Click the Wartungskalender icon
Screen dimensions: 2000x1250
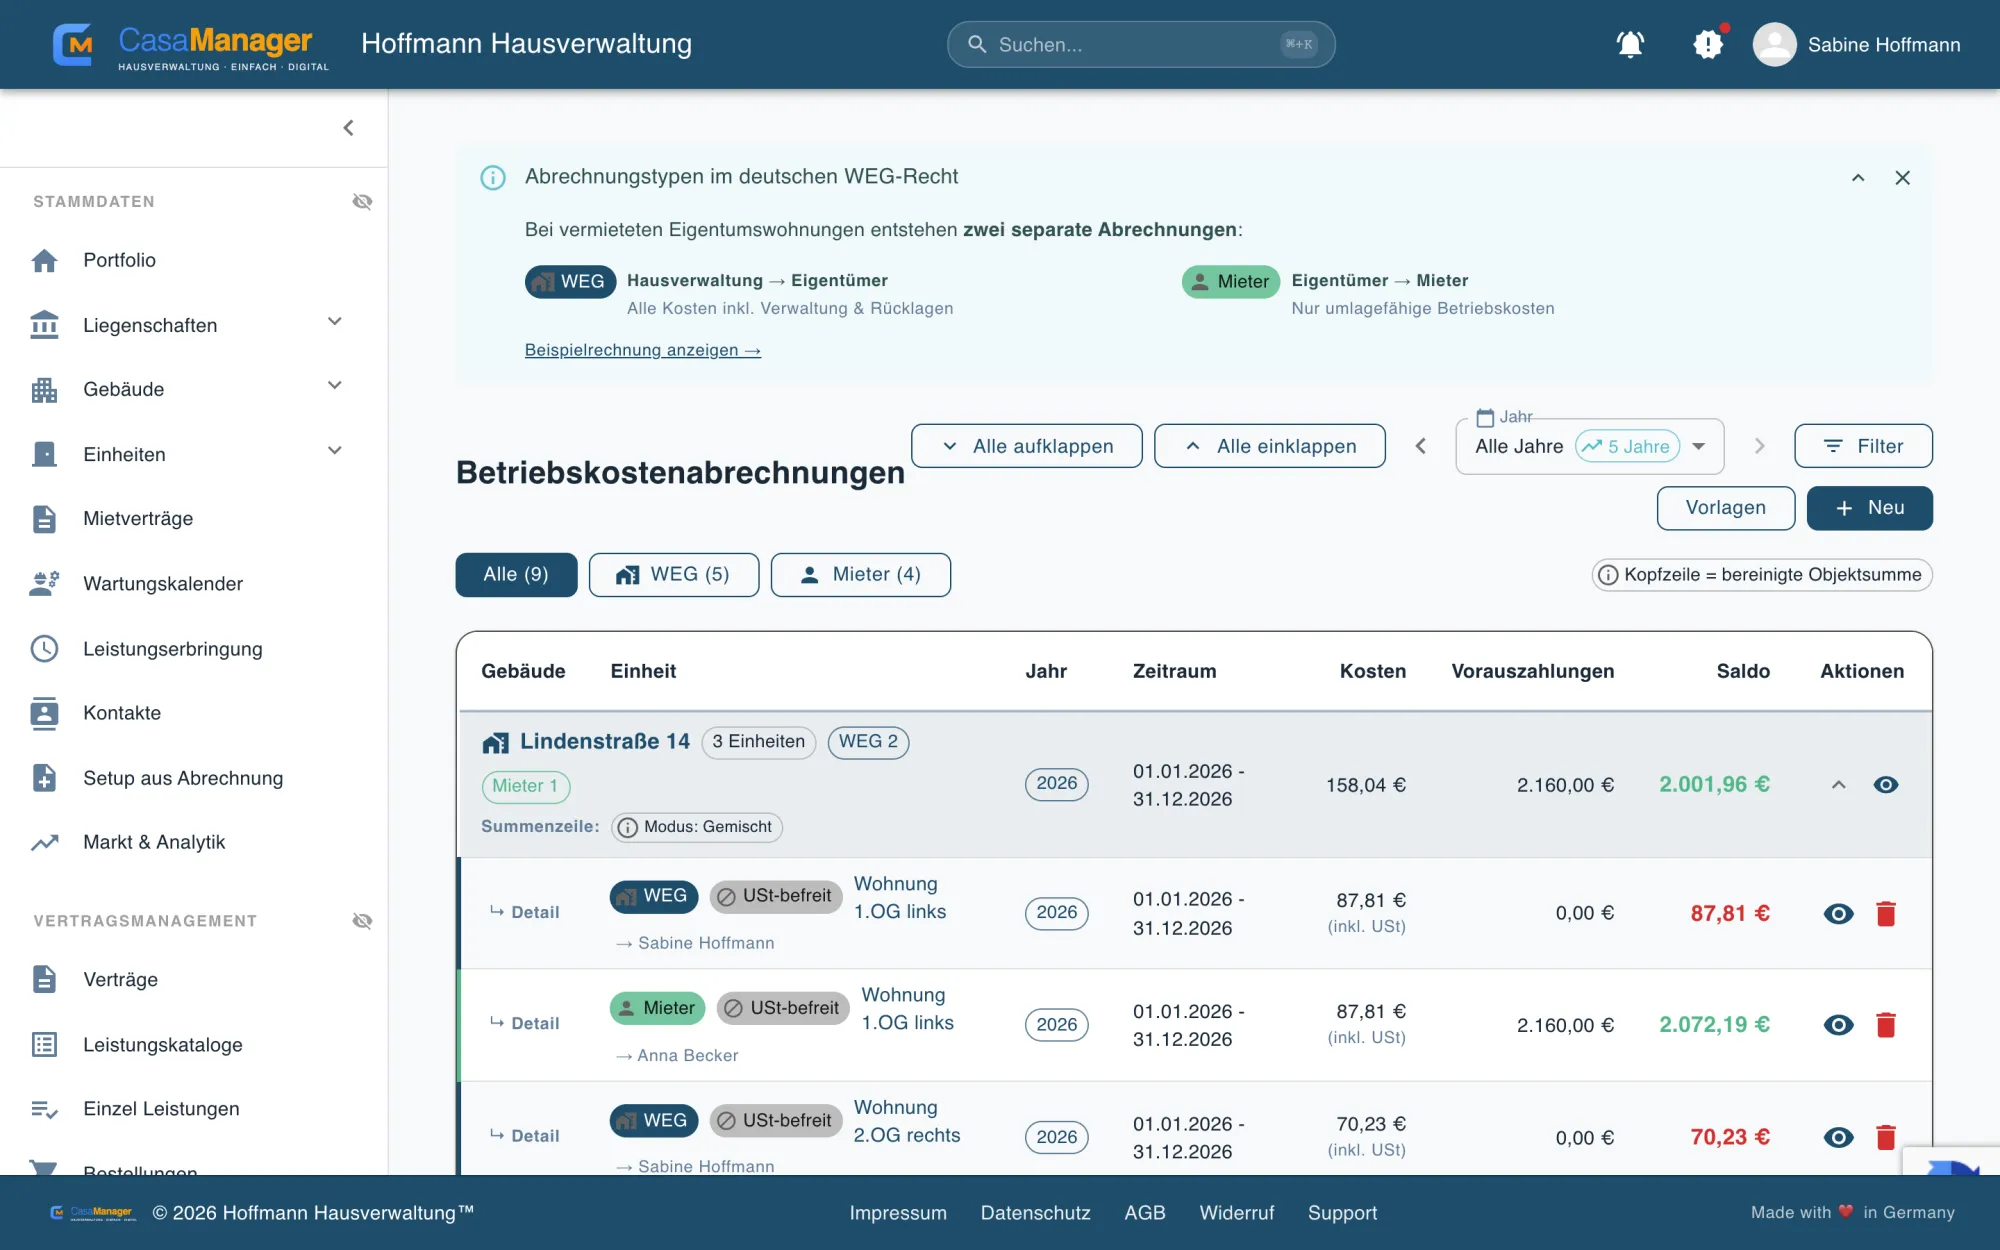[x=44, y=584]
